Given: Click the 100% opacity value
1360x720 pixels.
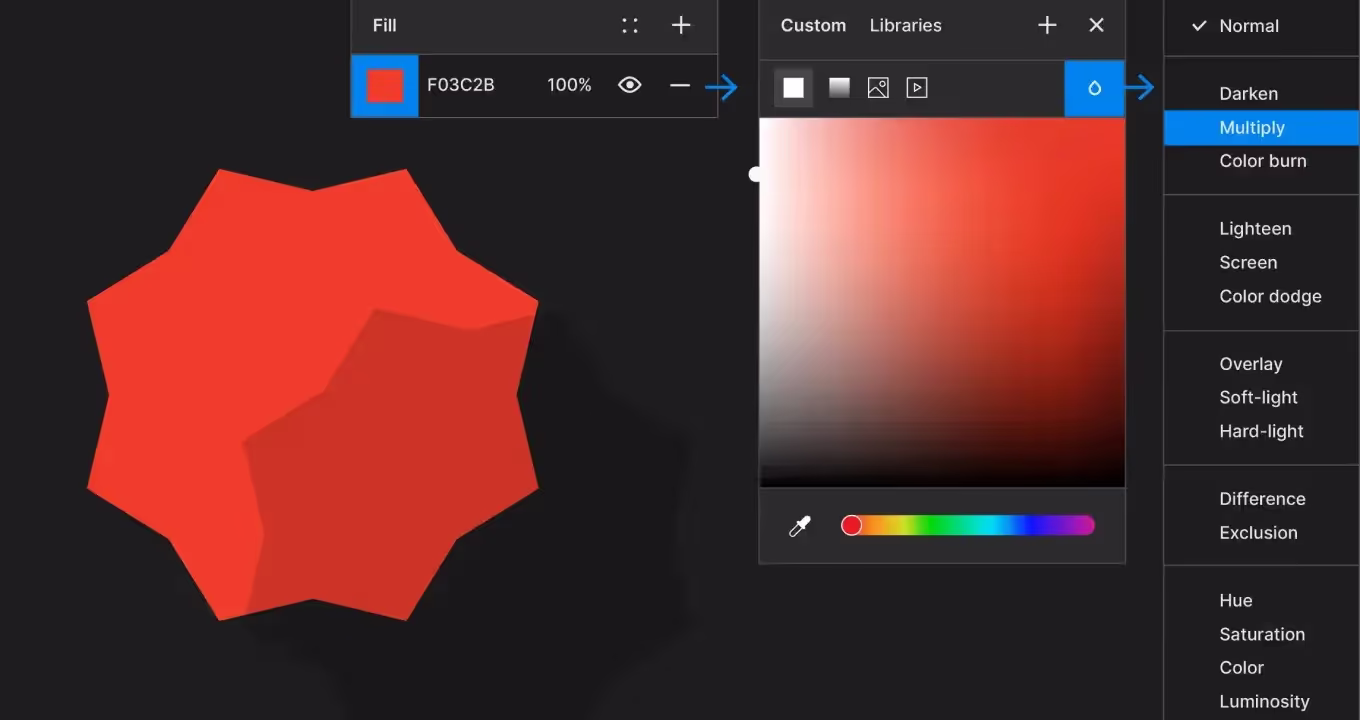Looking at the screenshot, I should tap(569, 86).
